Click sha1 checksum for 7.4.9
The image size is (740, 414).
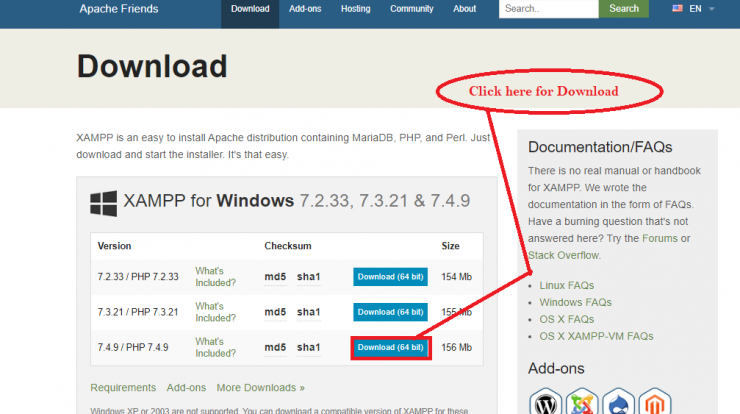tap(309, 347)
